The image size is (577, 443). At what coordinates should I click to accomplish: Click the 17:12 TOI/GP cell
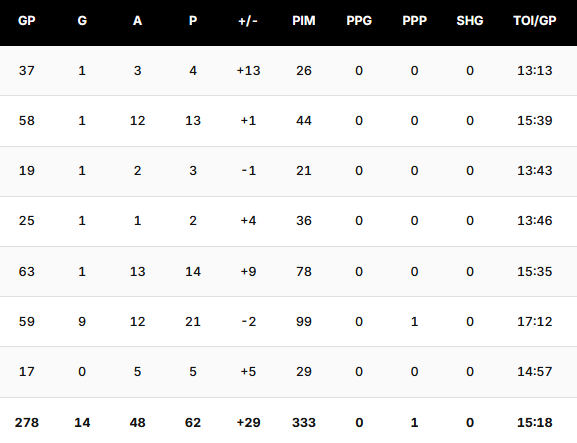click(x=535, y=322)
